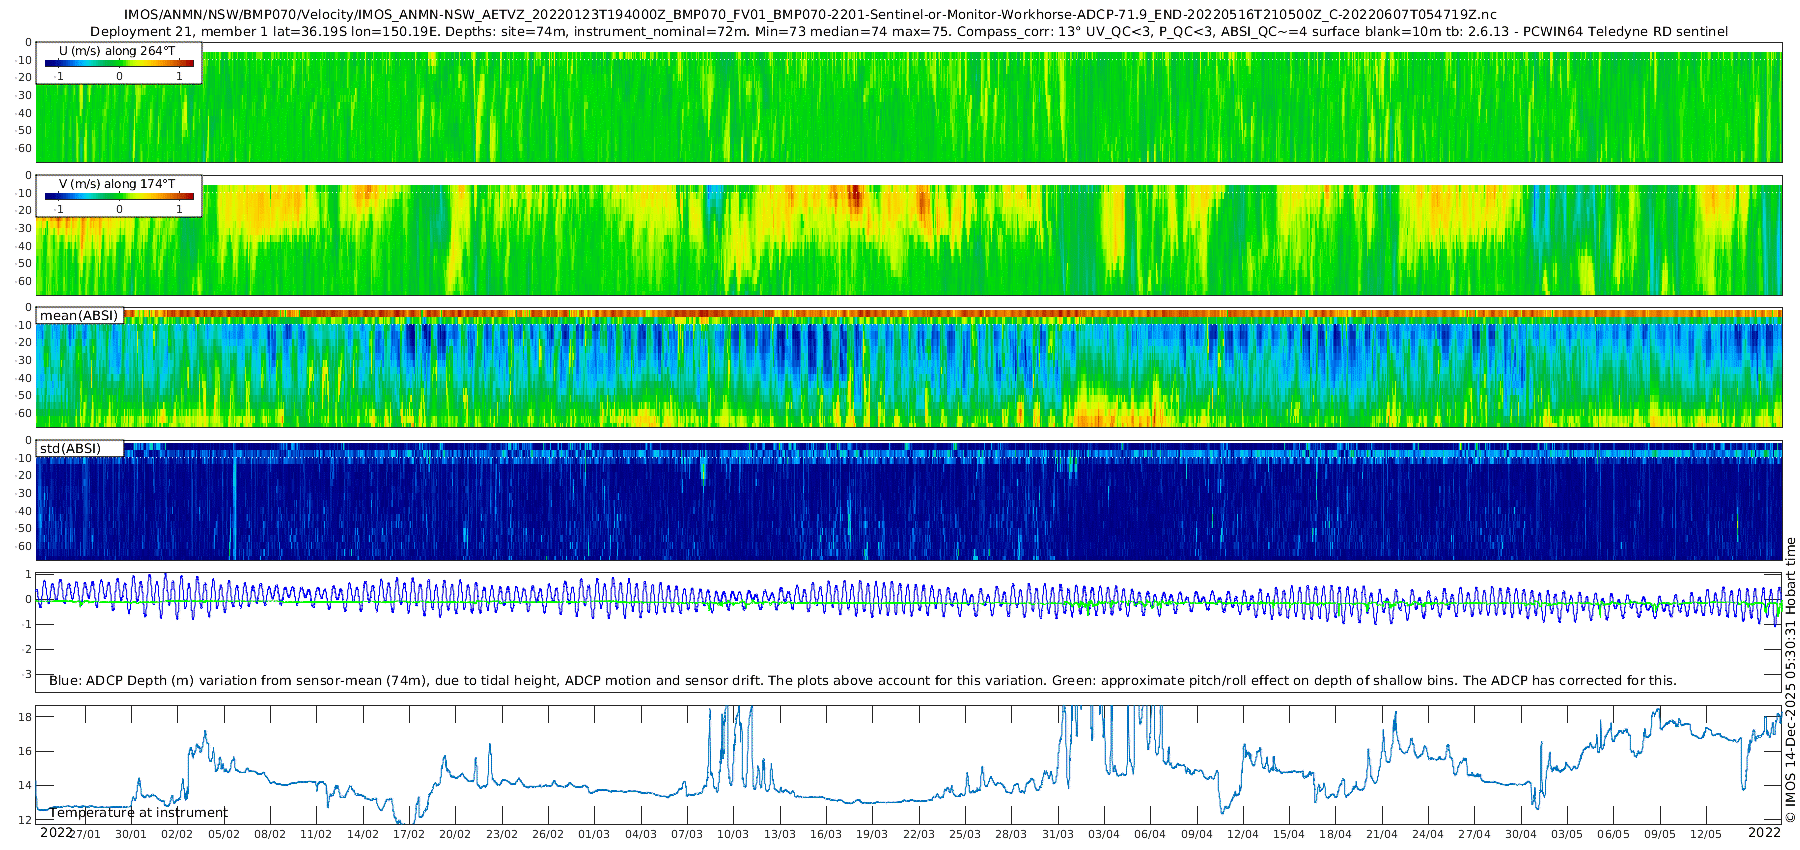
Task: Click the 'Temperature at instrument' label
Action: click(x=138, y=813)
